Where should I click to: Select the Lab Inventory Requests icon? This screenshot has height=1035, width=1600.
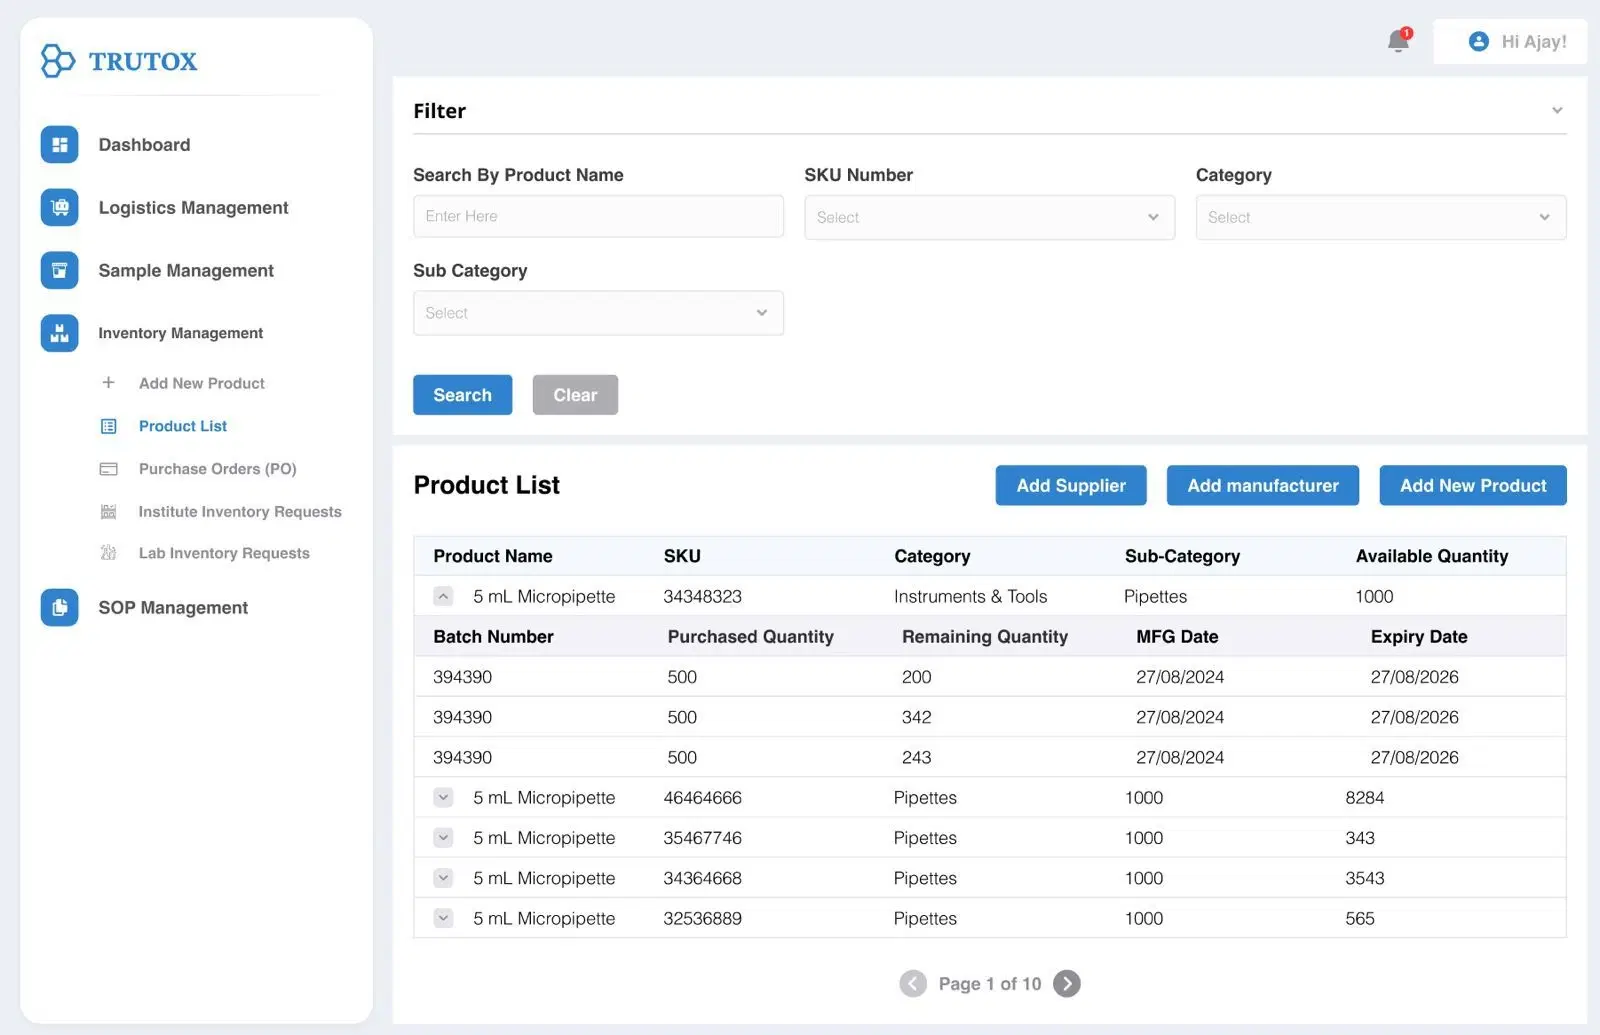[x=108, y=553]
